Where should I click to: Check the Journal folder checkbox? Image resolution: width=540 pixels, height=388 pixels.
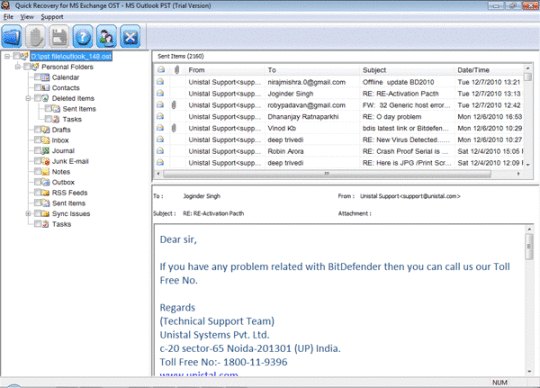[x=38, y=150]
